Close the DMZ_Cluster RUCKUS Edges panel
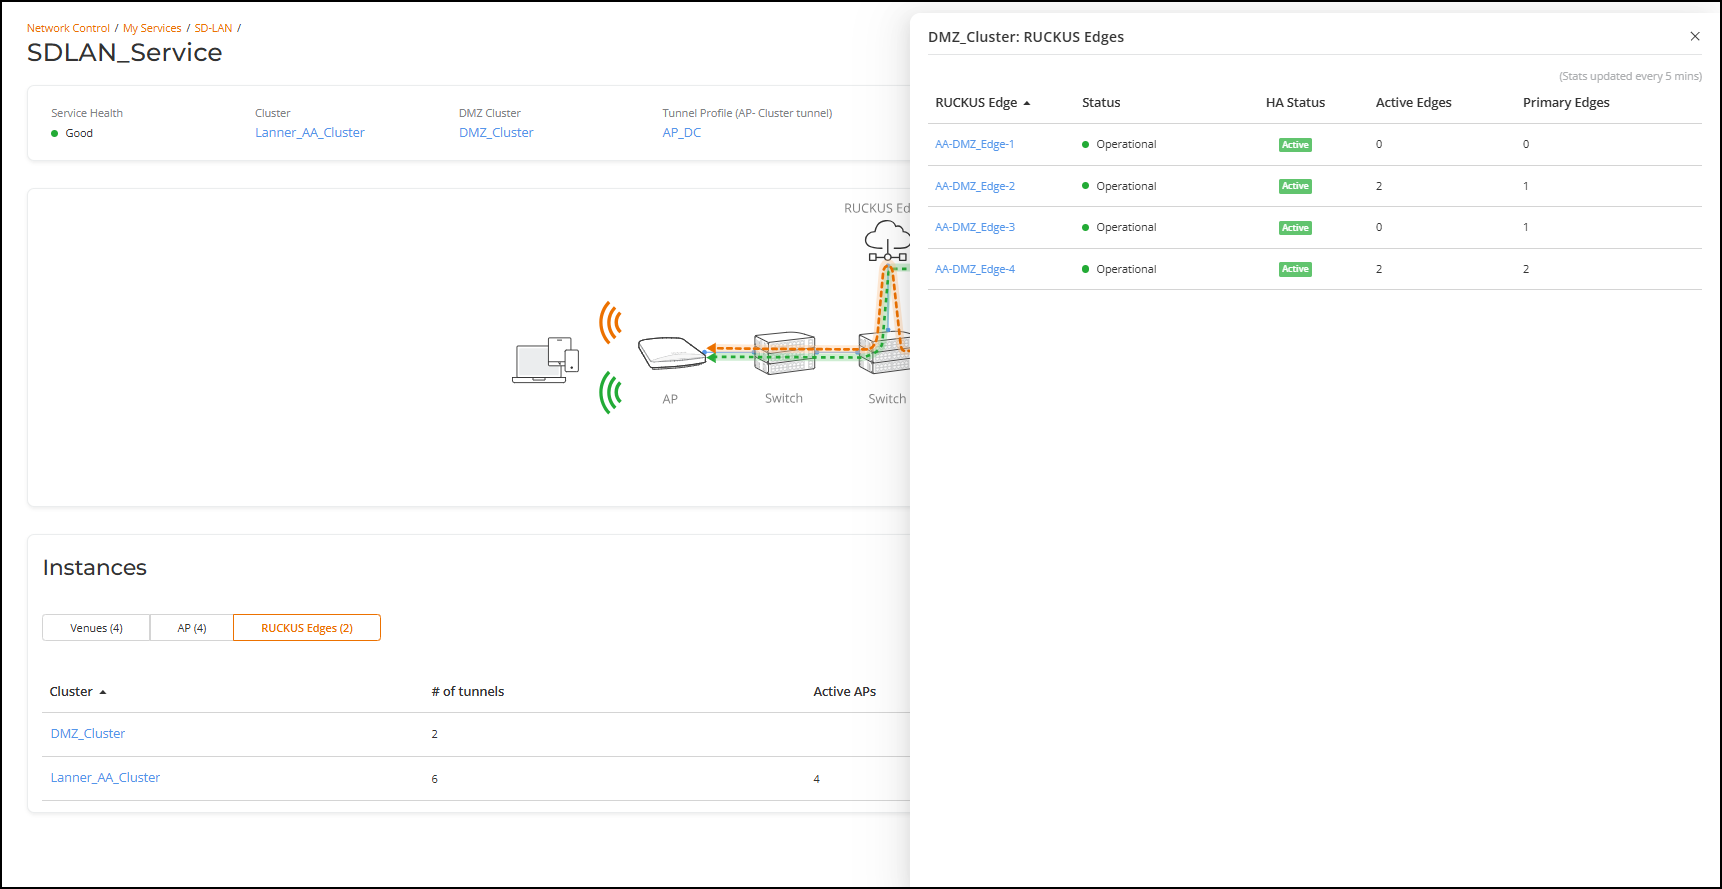 point(1694,37)
